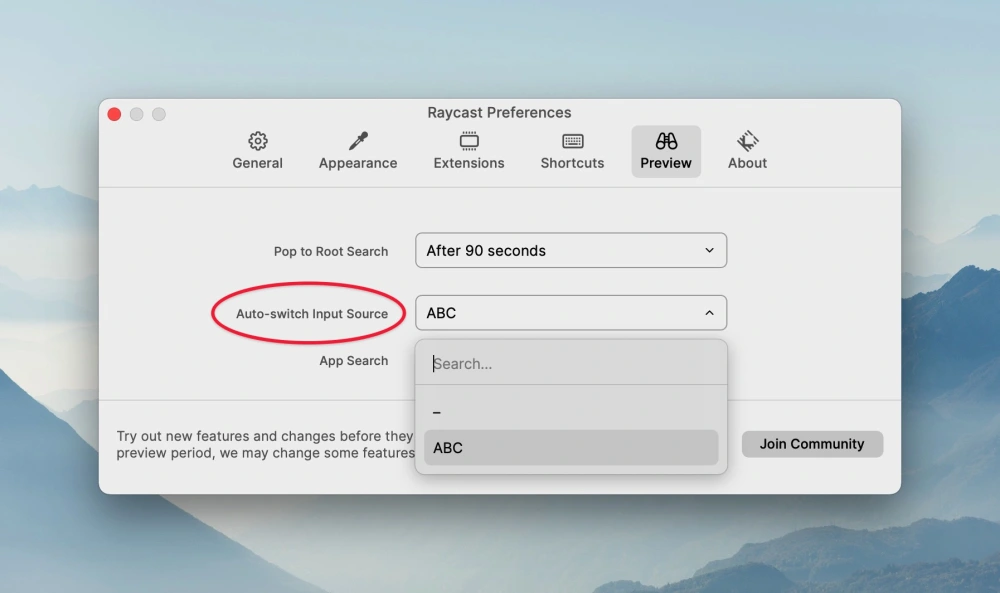
Task: Select the Preview tab label
Action: pyautogui.click(x=666, y=163)
